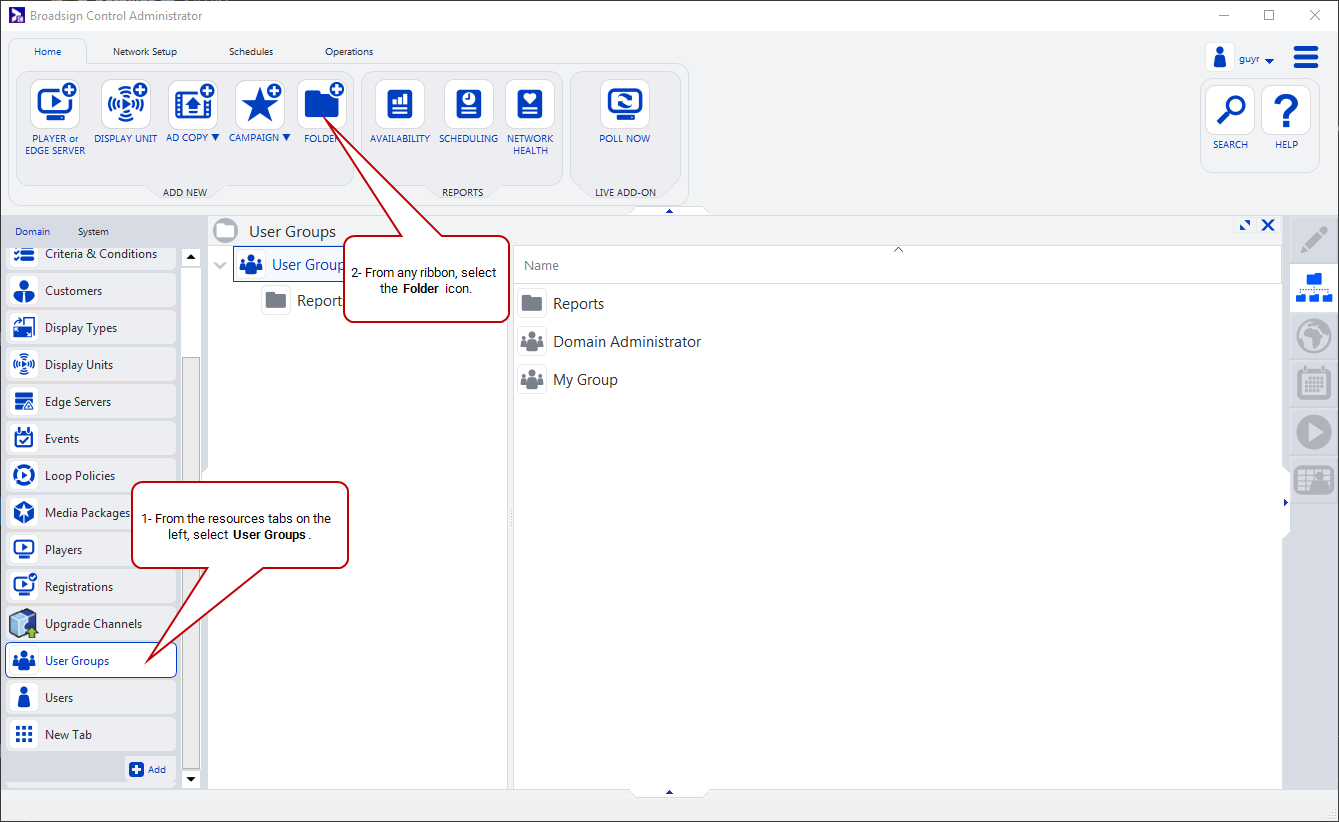Viewport: 1339px width, 822px height.
Task: Expand the User Groups panel to full view
Action: click(x=1245, y=226)
